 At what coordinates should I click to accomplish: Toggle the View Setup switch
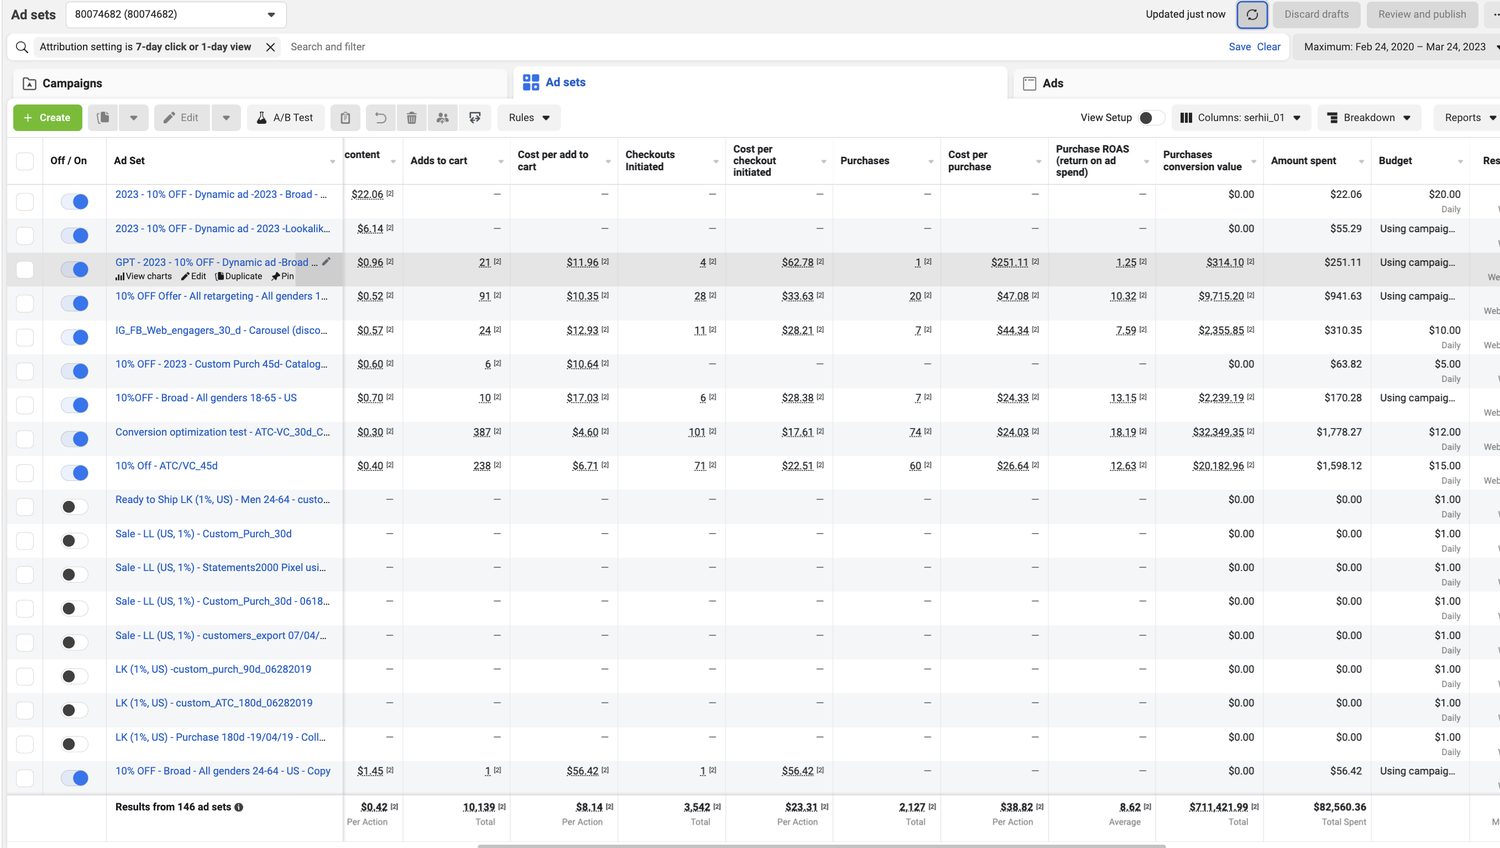point(1151,118)
